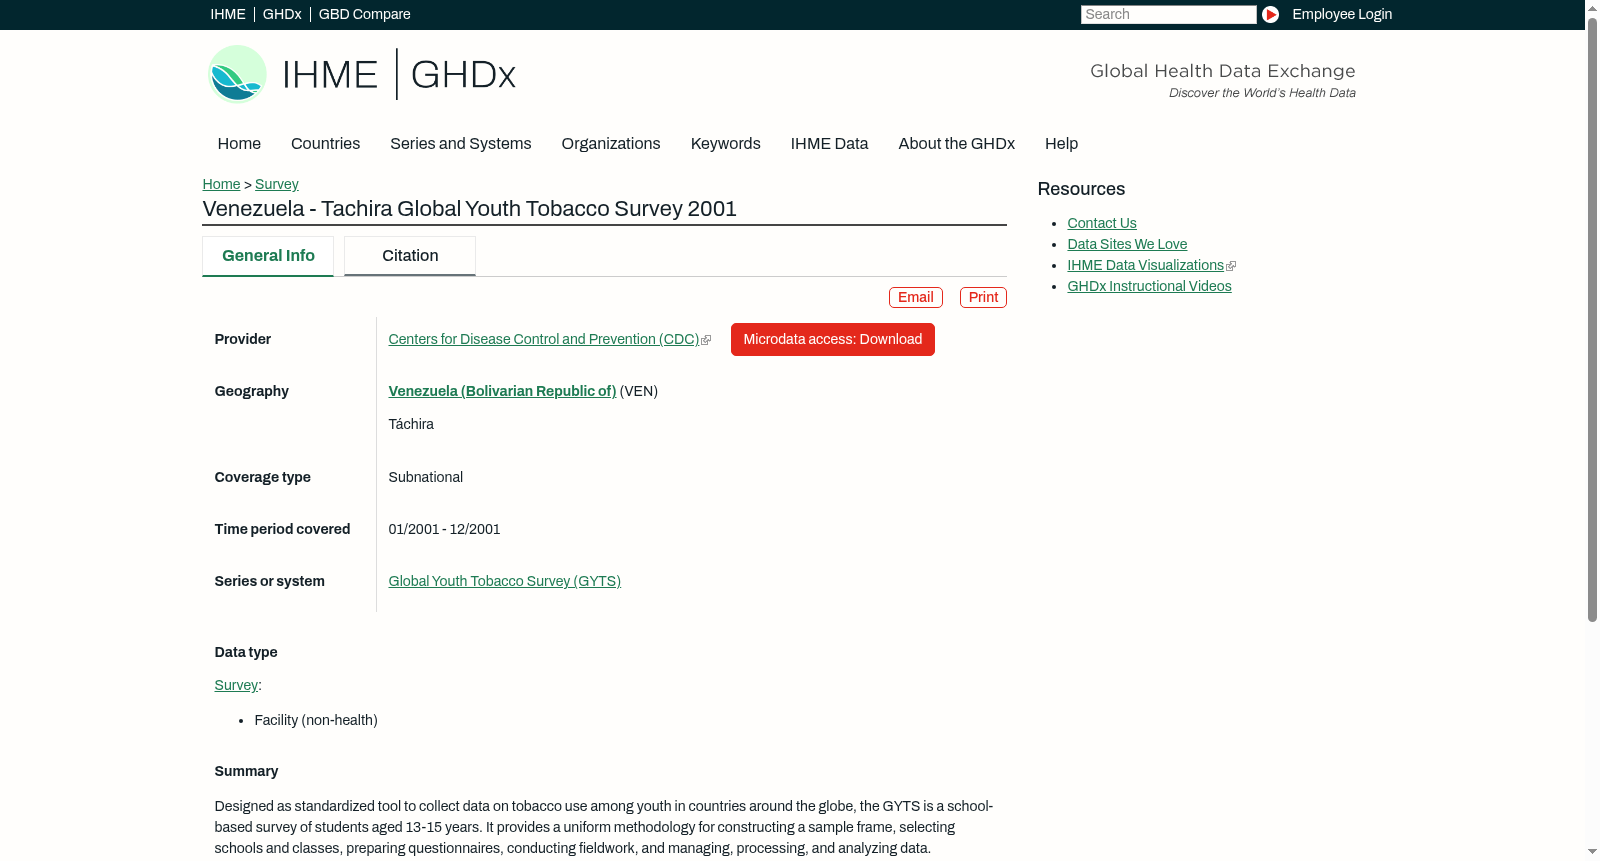Open GHDx Instructional Videos link

tap(1150, 287)
